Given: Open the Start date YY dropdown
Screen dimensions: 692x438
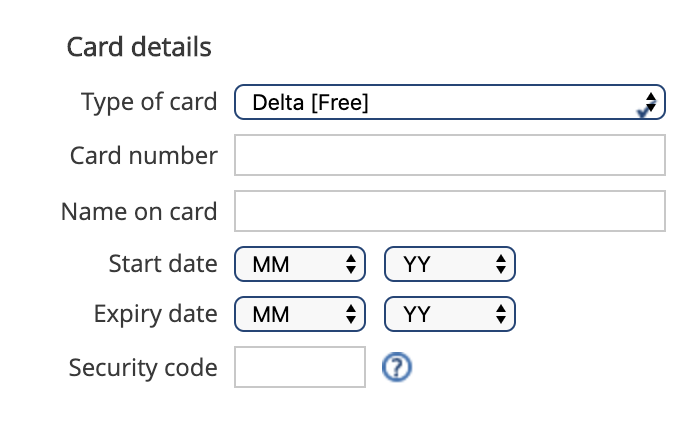Looking at the screenshot, I should (450, 264).
